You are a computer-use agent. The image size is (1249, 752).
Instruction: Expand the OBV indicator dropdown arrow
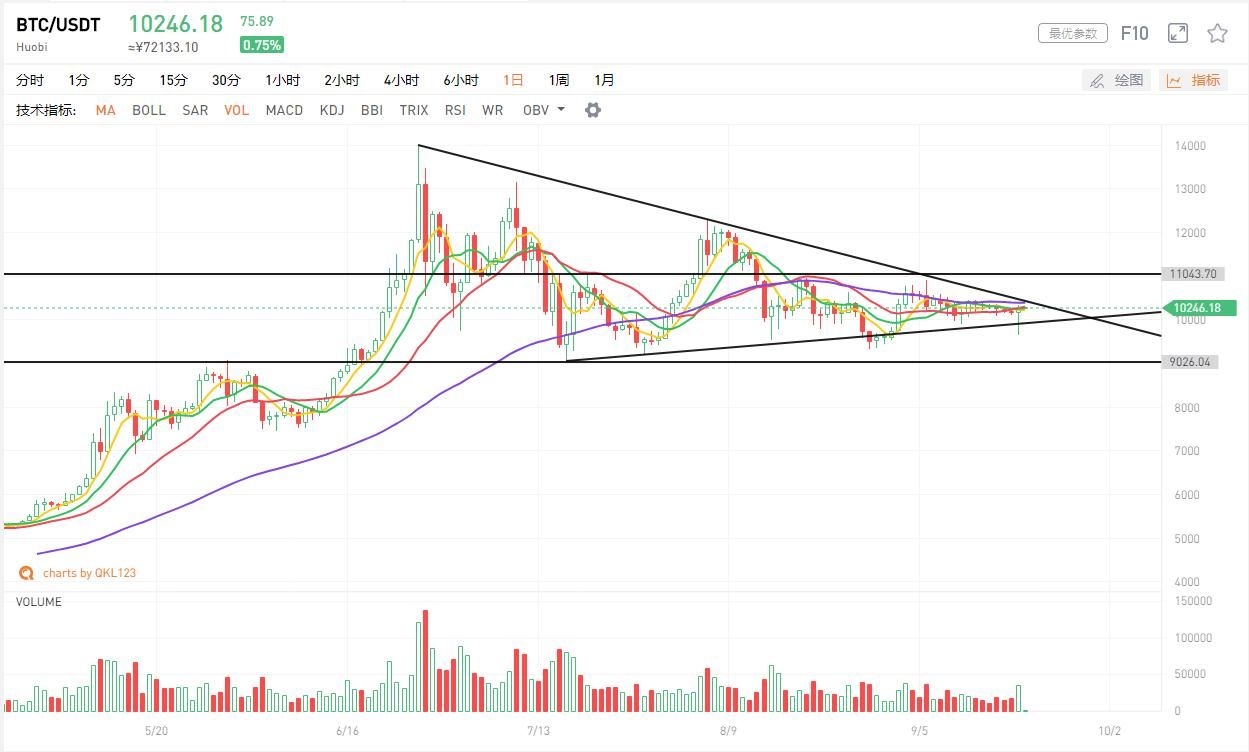[561, 110]
